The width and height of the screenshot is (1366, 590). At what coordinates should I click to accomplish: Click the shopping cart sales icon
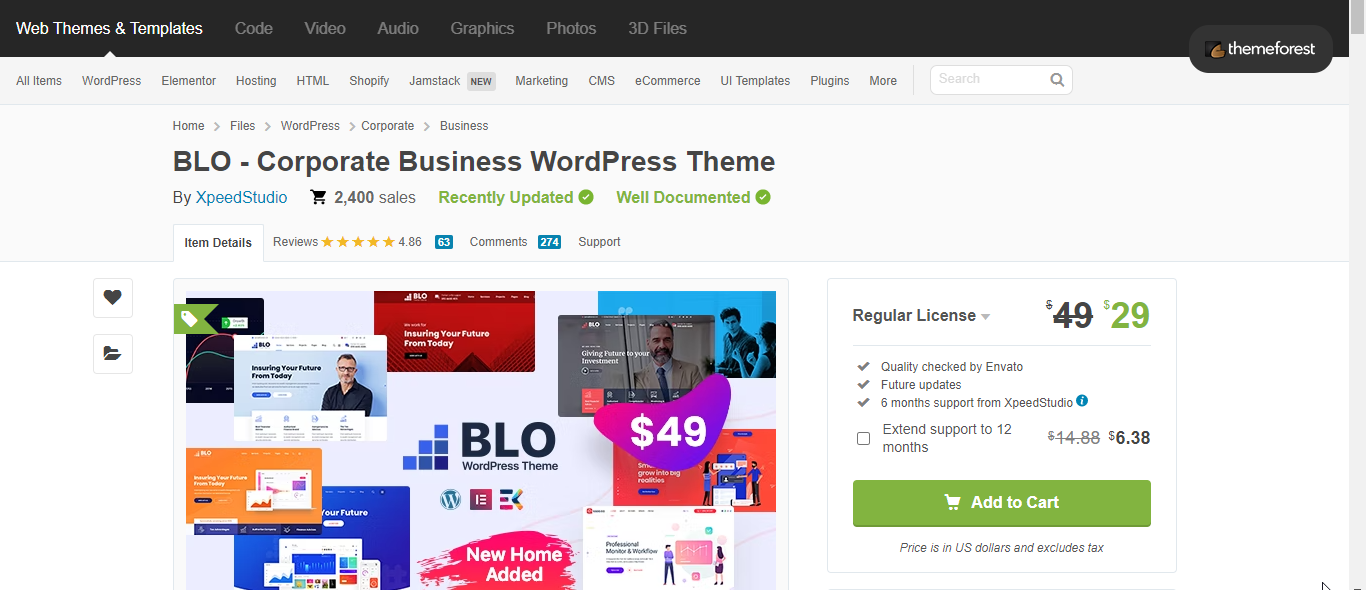click(318, 197)
